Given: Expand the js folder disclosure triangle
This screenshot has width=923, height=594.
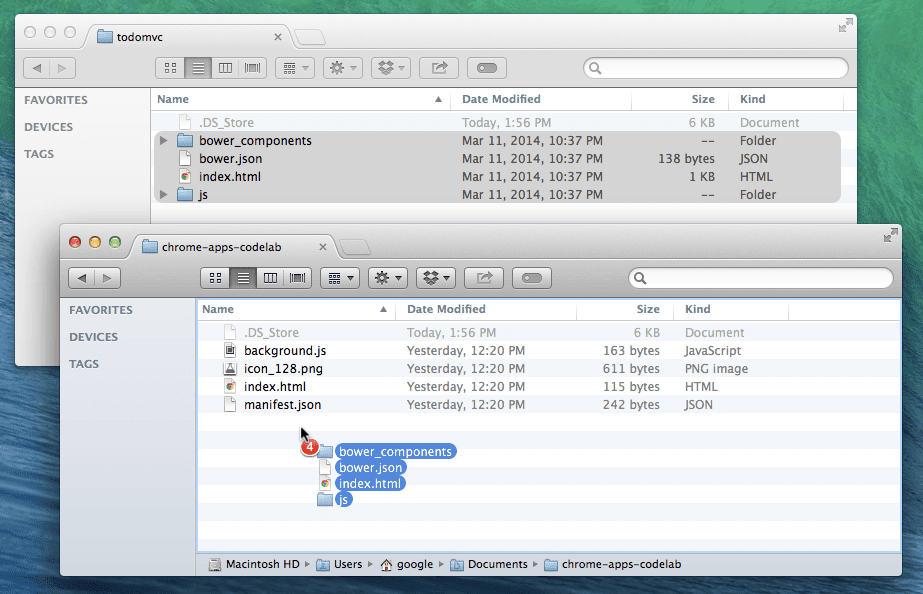Looking at the screenshot, I should [x=163, y=194].
